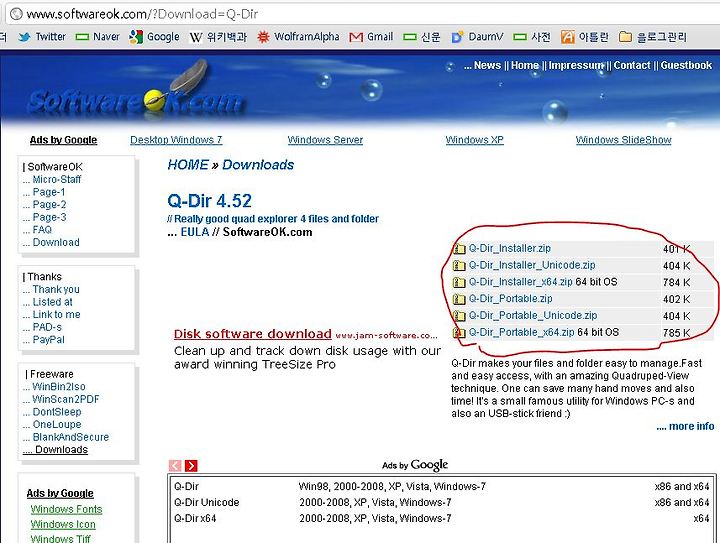Open the Windows Server ad link
Viewport: 720px width, 543px height.
click(325, 140)
